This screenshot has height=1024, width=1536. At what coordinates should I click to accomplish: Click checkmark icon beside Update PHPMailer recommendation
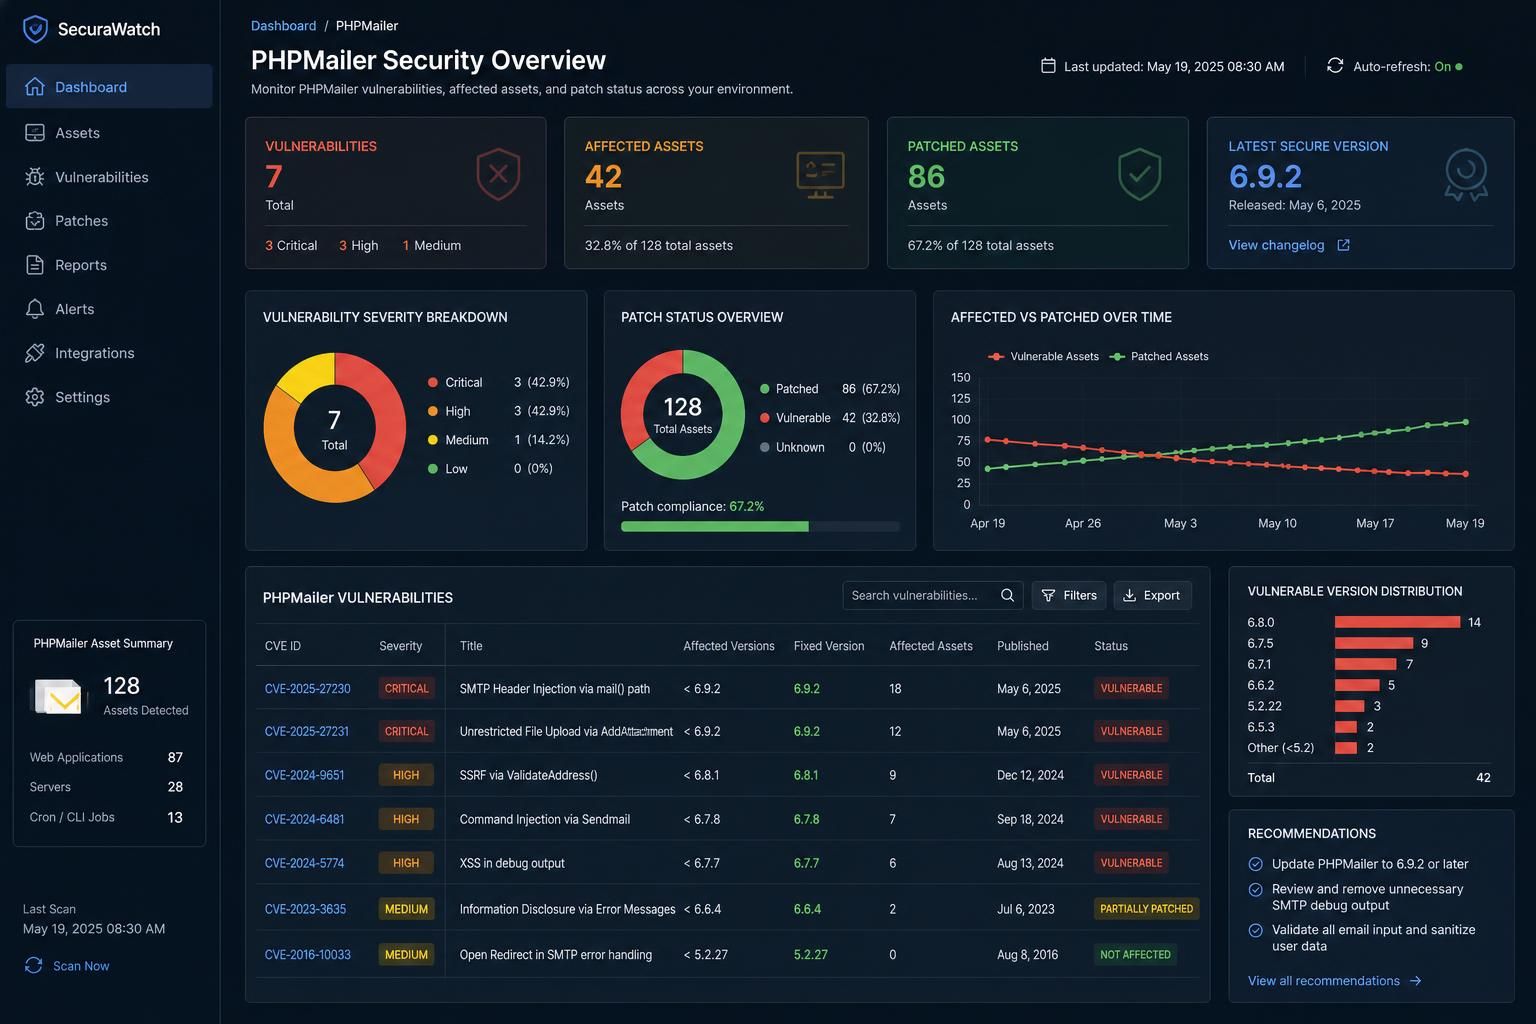click(x=1255, y=864)
